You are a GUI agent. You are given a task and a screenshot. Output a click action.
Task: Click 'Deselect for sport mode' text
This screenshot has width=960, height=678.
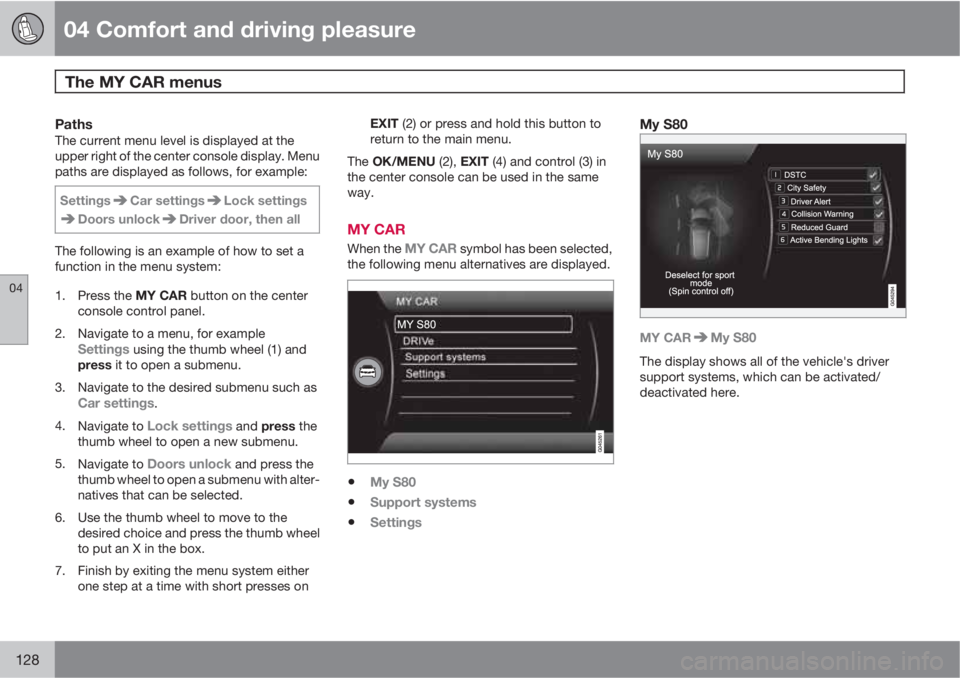700,283
